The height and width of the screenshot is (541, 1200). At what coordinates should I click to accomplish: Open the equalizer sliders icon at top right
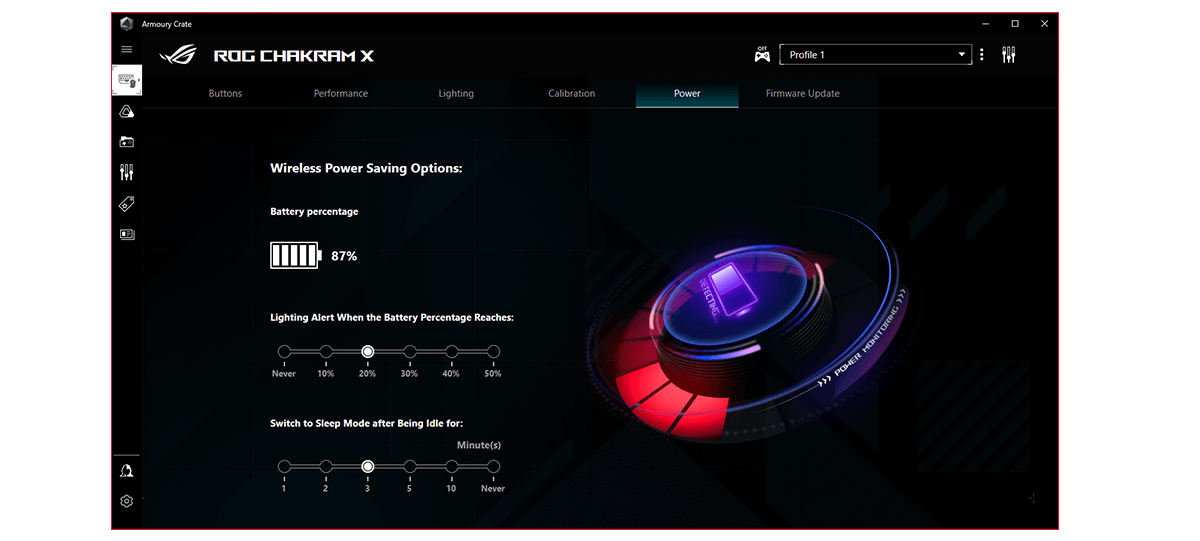point(1008,55)
